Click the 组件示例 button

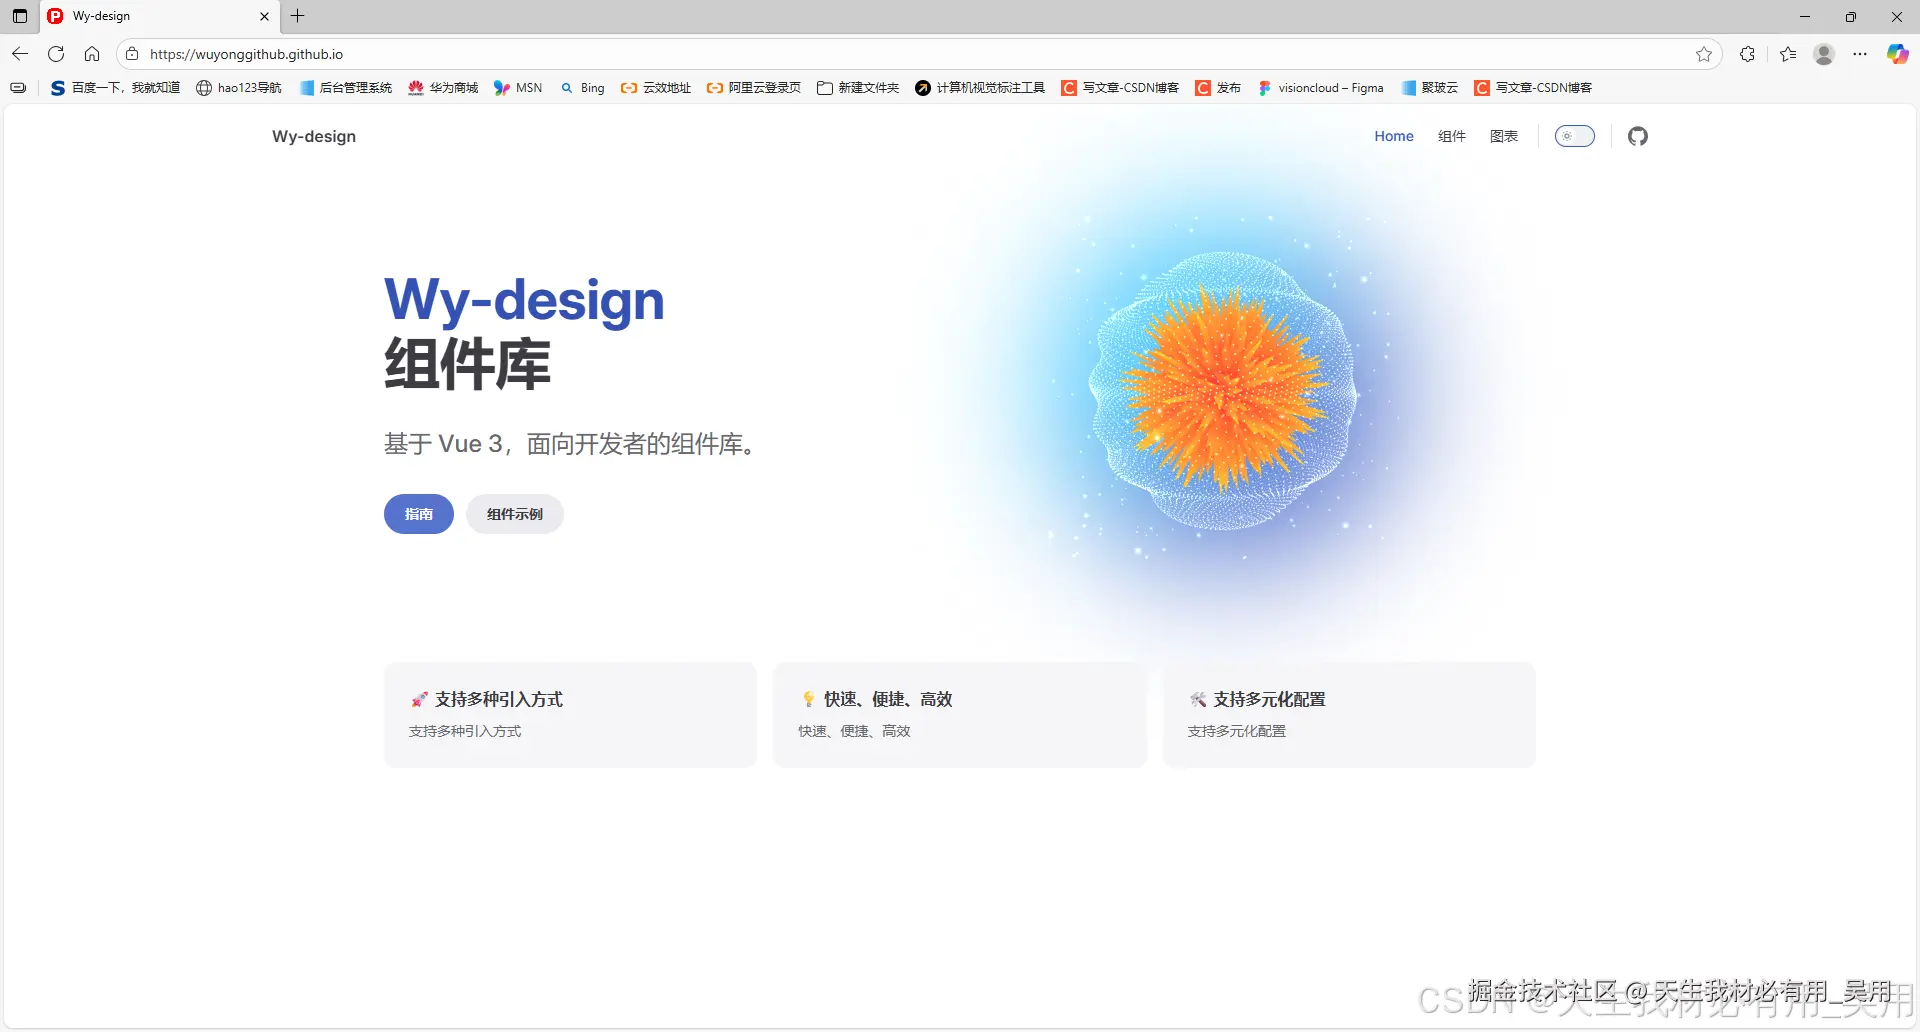pos(513,514)
